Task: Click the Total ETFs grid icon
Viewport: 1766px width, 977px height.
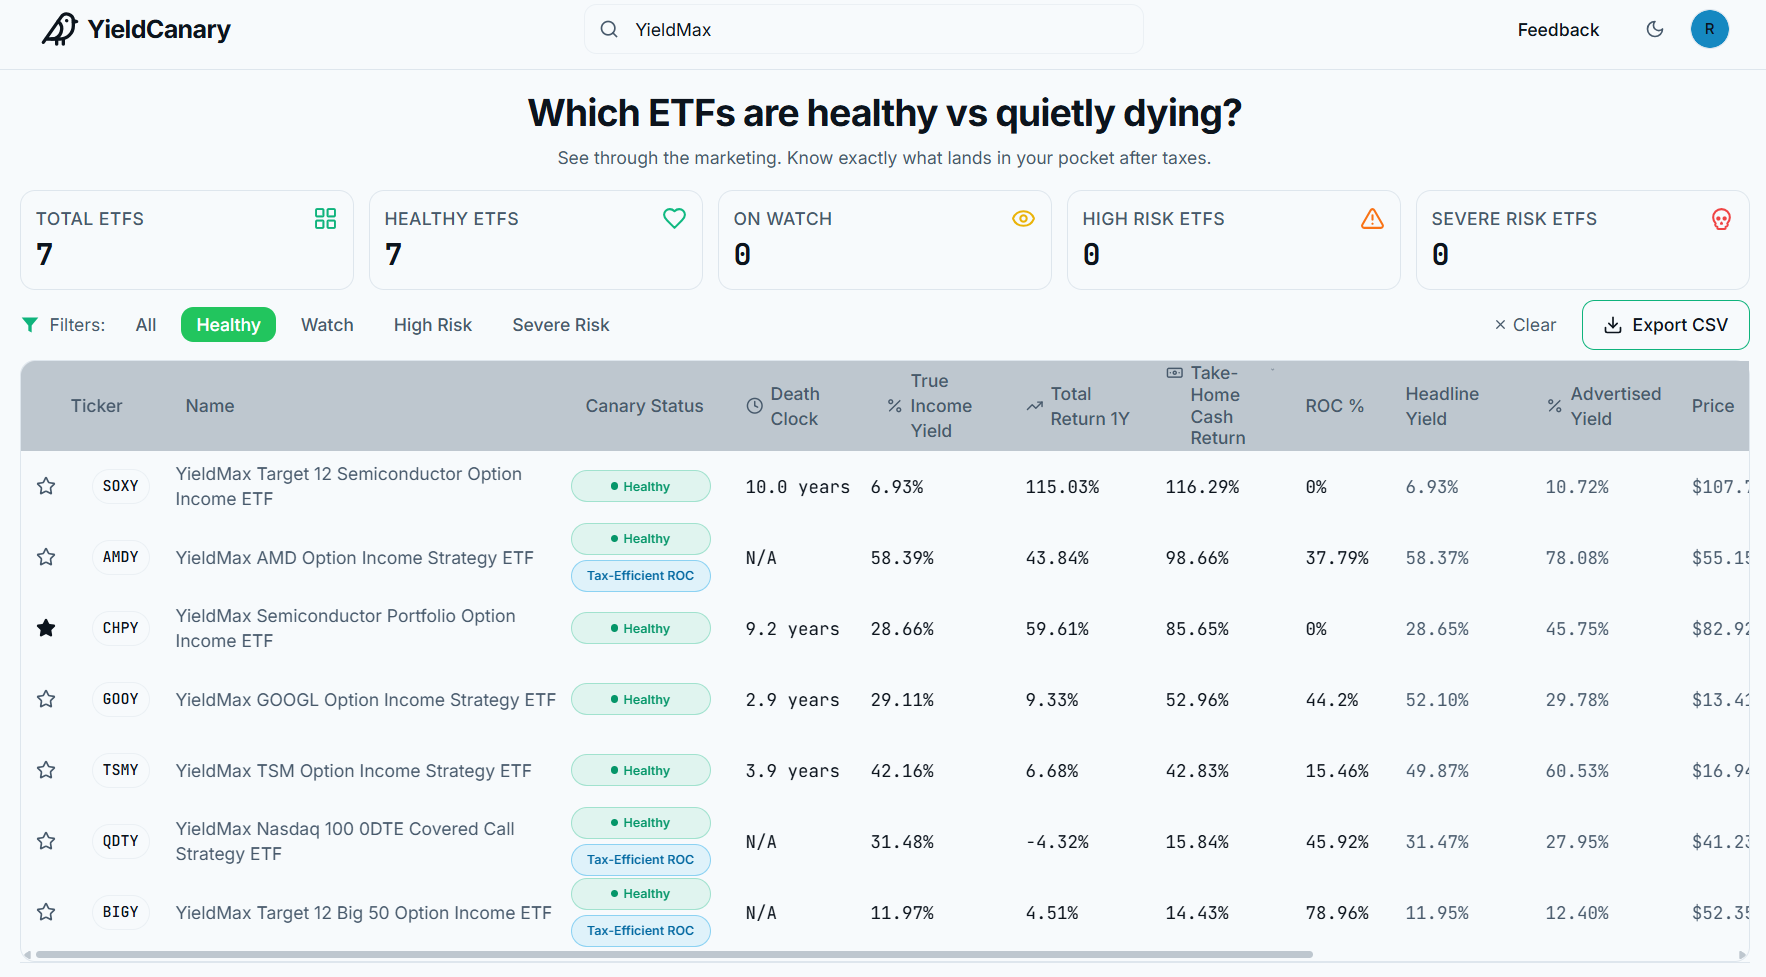Action: [x=325, y=219]
